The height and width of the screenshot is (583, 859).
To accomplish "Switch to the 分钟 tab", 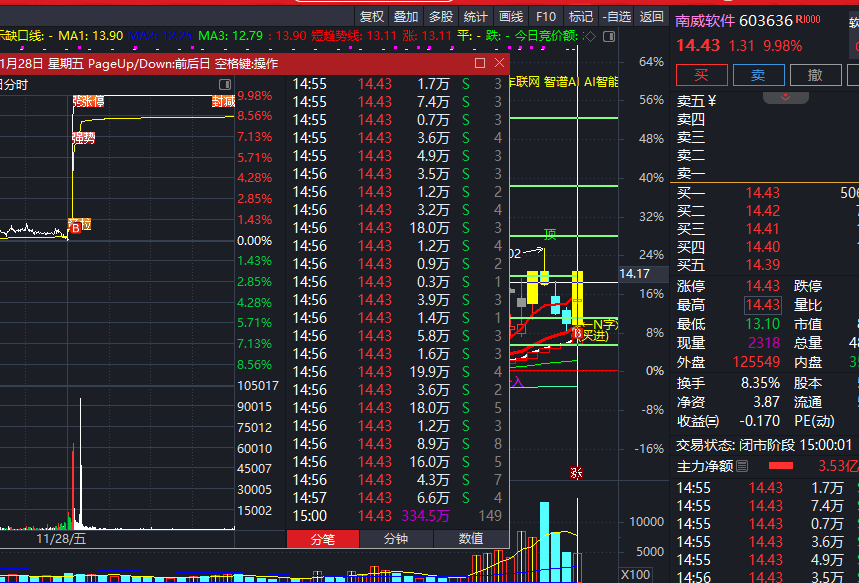I will point(396,539).
